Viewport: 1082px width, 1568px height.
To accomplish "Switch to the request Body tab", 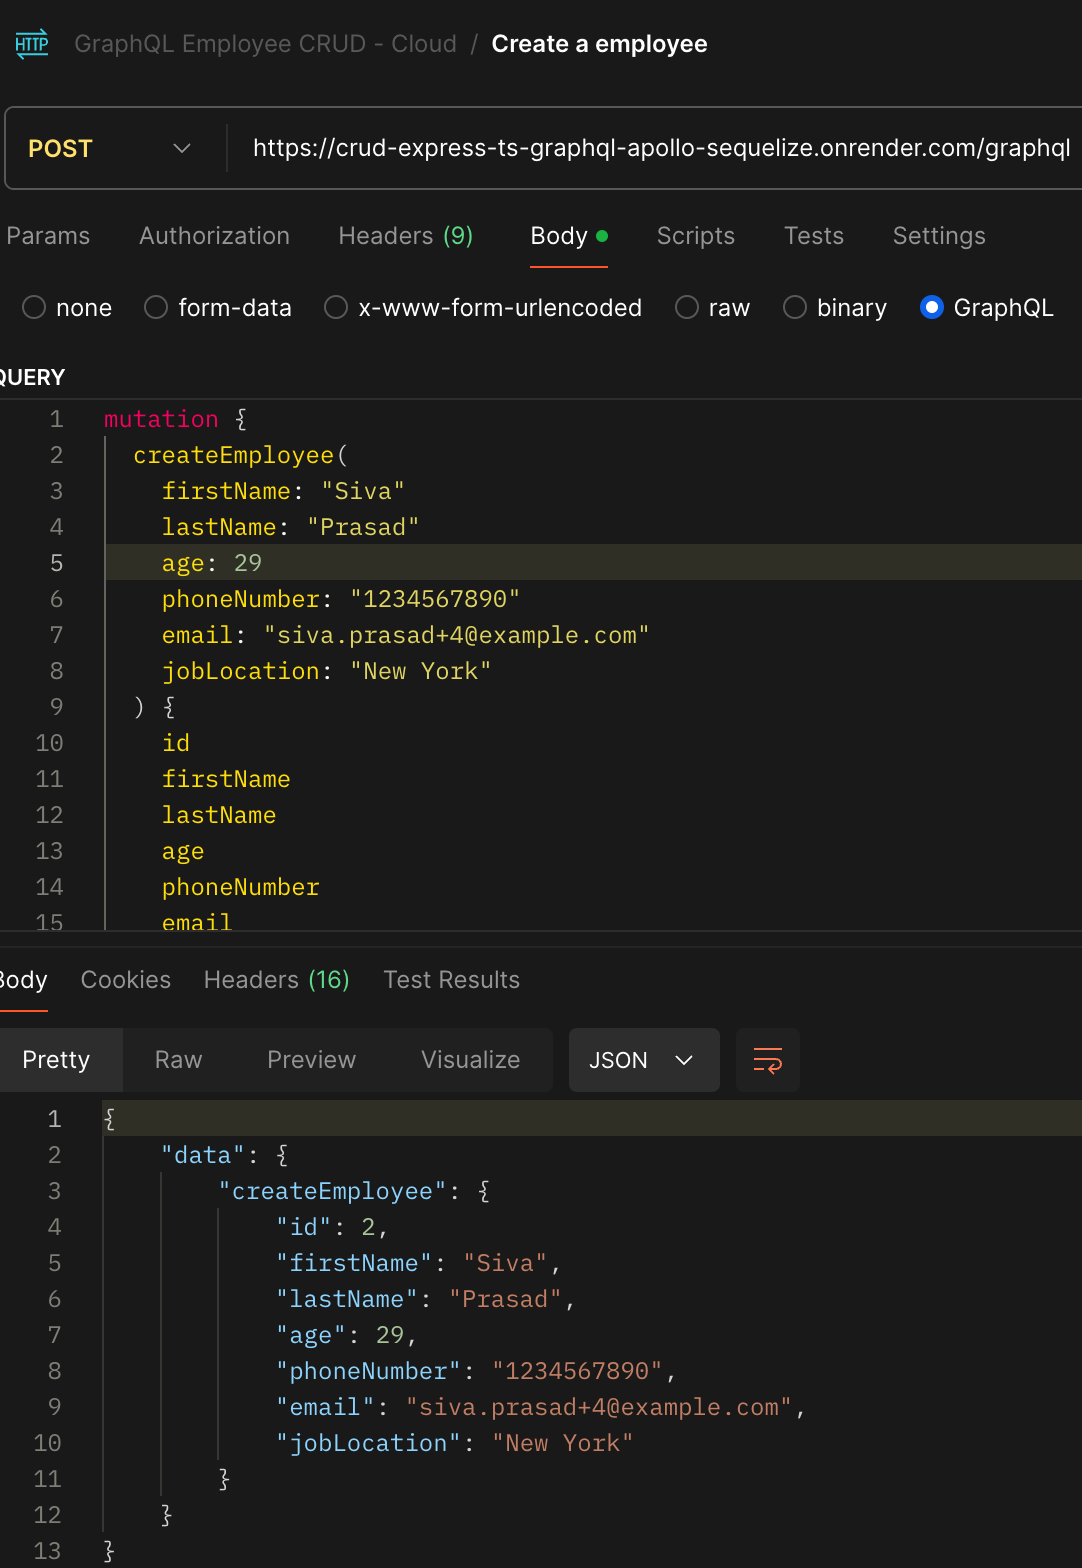I will pos(568,236).
